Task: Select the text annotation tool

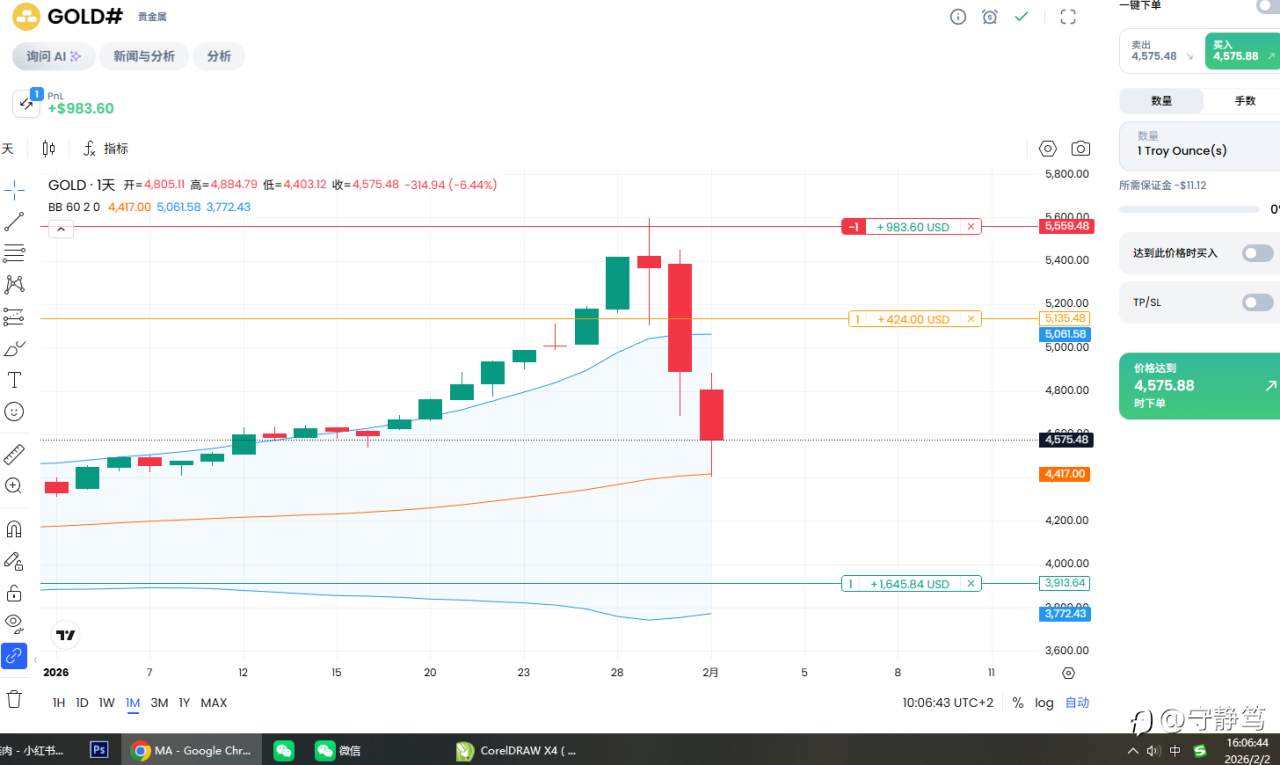Action: 14,380
